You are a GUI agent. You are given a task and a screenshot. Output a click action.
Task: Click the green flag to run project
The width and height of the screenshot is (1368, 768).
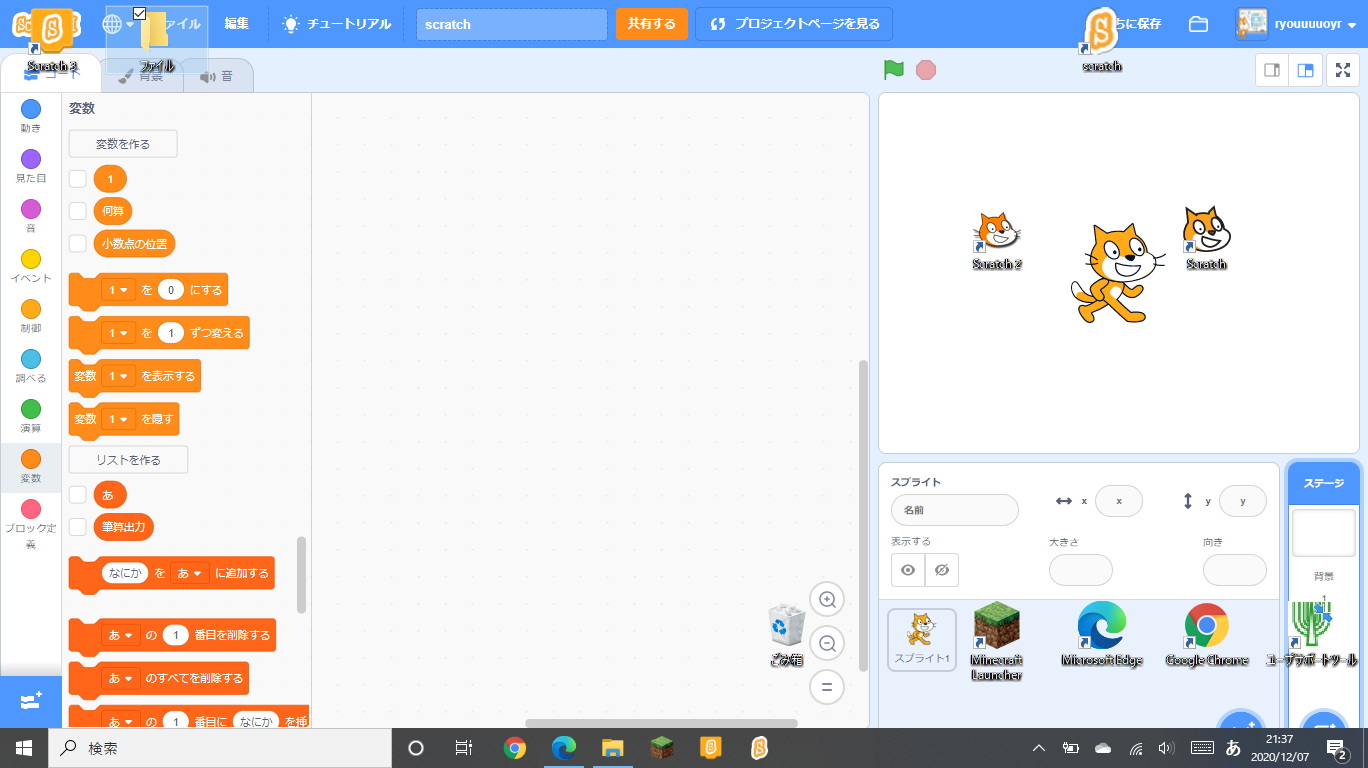(893, 70)
